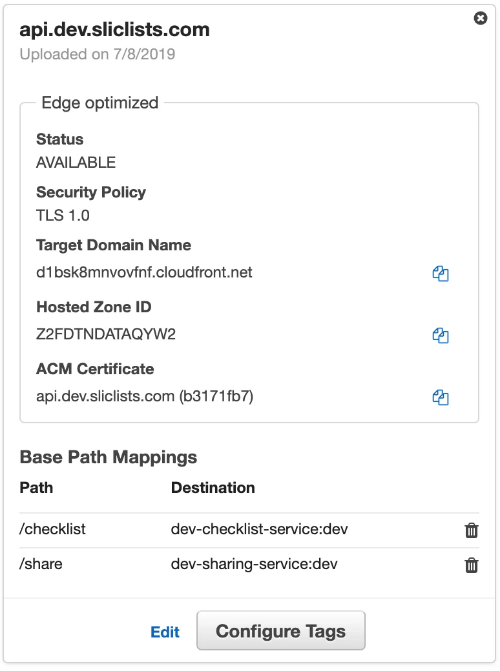Click the Edge optimized section label

coord(100,103)
